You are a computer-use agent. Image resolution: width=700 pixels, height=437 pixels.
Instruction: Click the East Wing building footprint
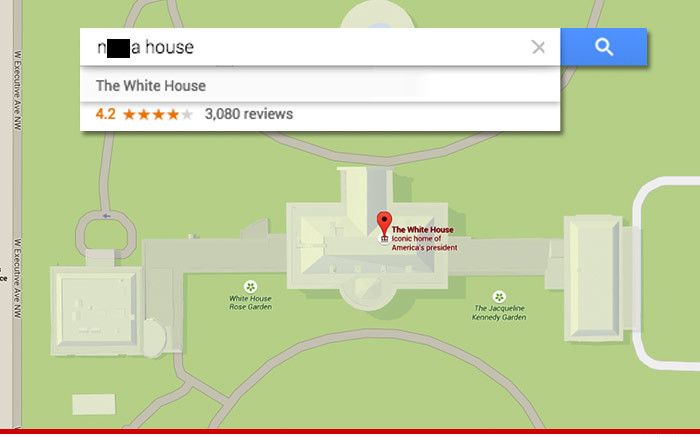point(593,278)
